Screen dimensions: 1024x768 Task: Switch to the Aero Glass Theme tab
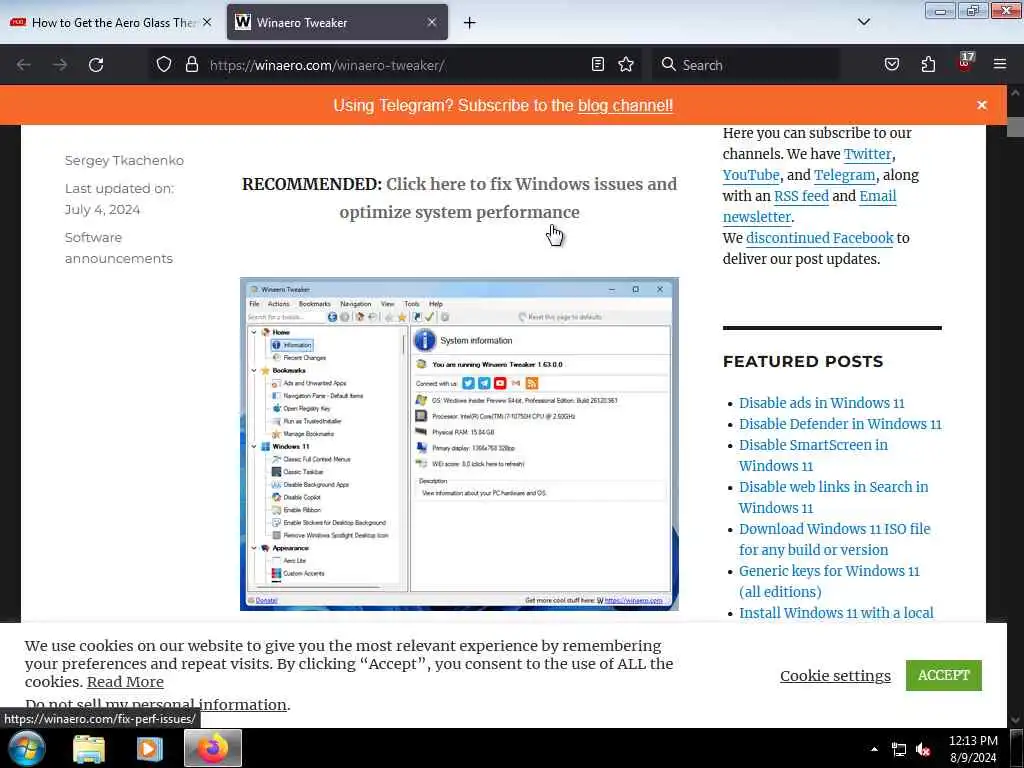tap(111, 23)
